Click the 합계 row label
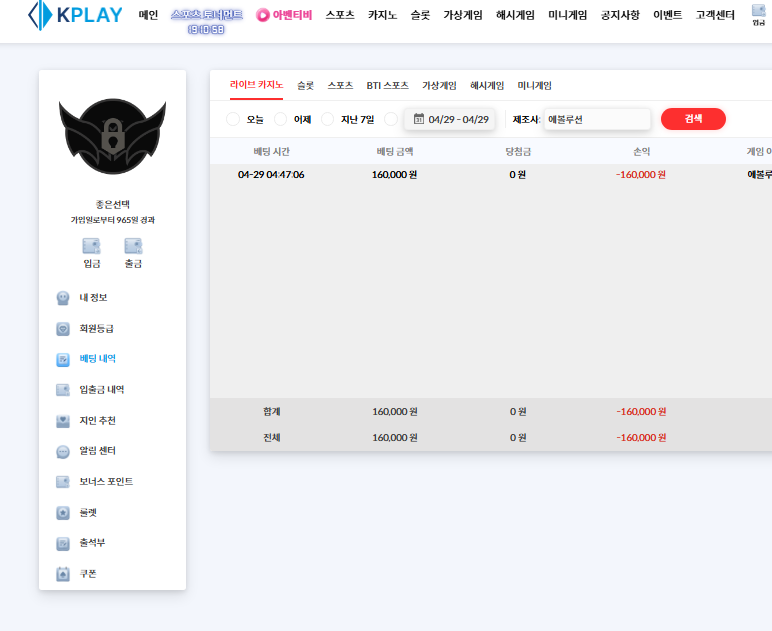The width and height of the screenshot is (772, 631). coord(271,411)
